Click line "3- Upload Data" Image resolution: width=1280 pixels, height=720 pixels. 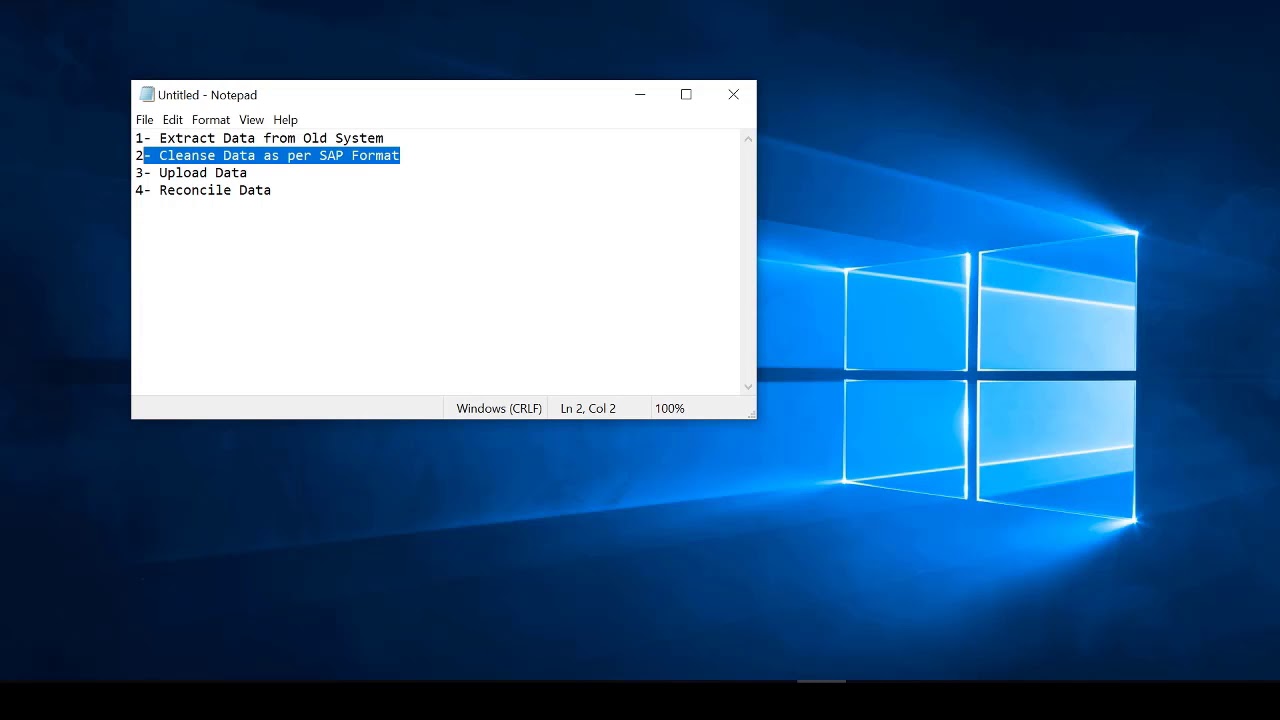pos(191,173)
